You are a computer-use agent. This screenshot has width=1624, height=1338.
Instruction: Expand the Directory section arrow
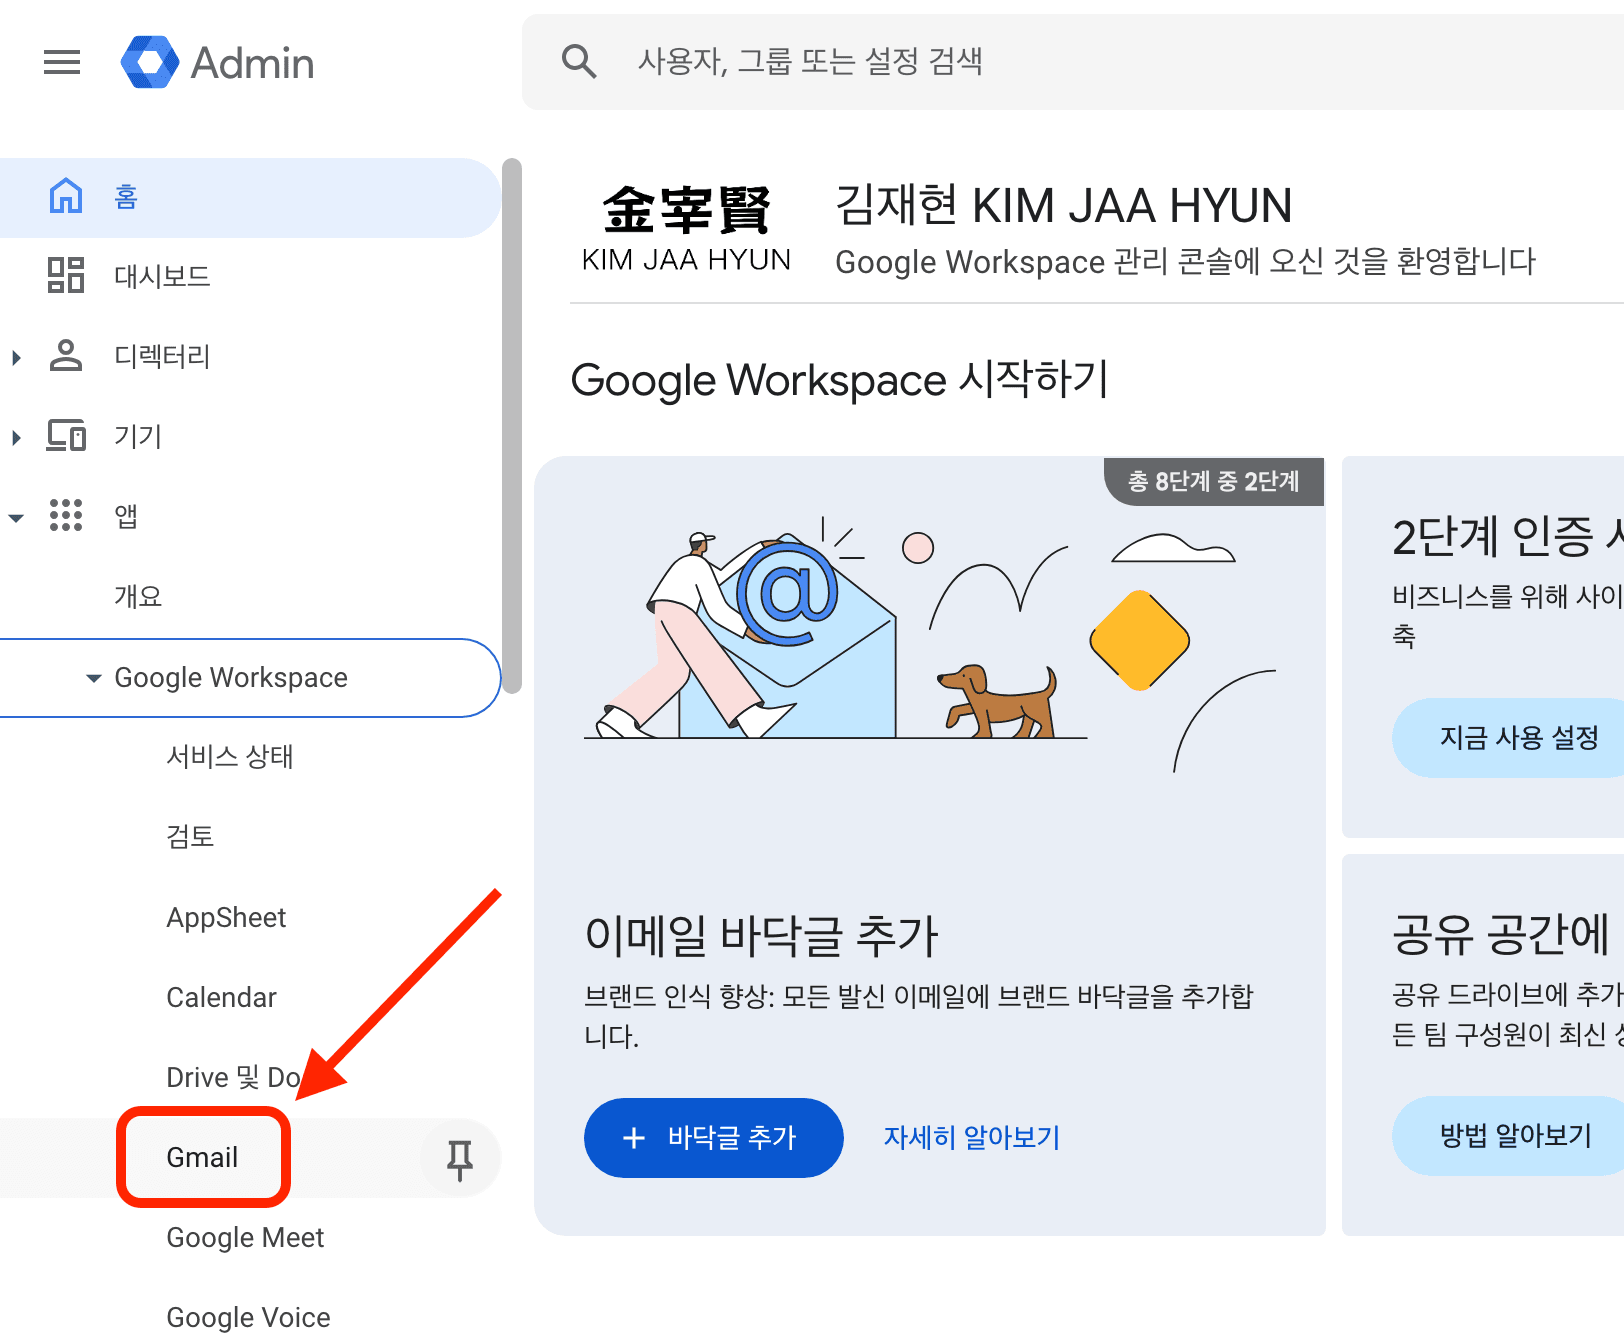click(16, 357)
